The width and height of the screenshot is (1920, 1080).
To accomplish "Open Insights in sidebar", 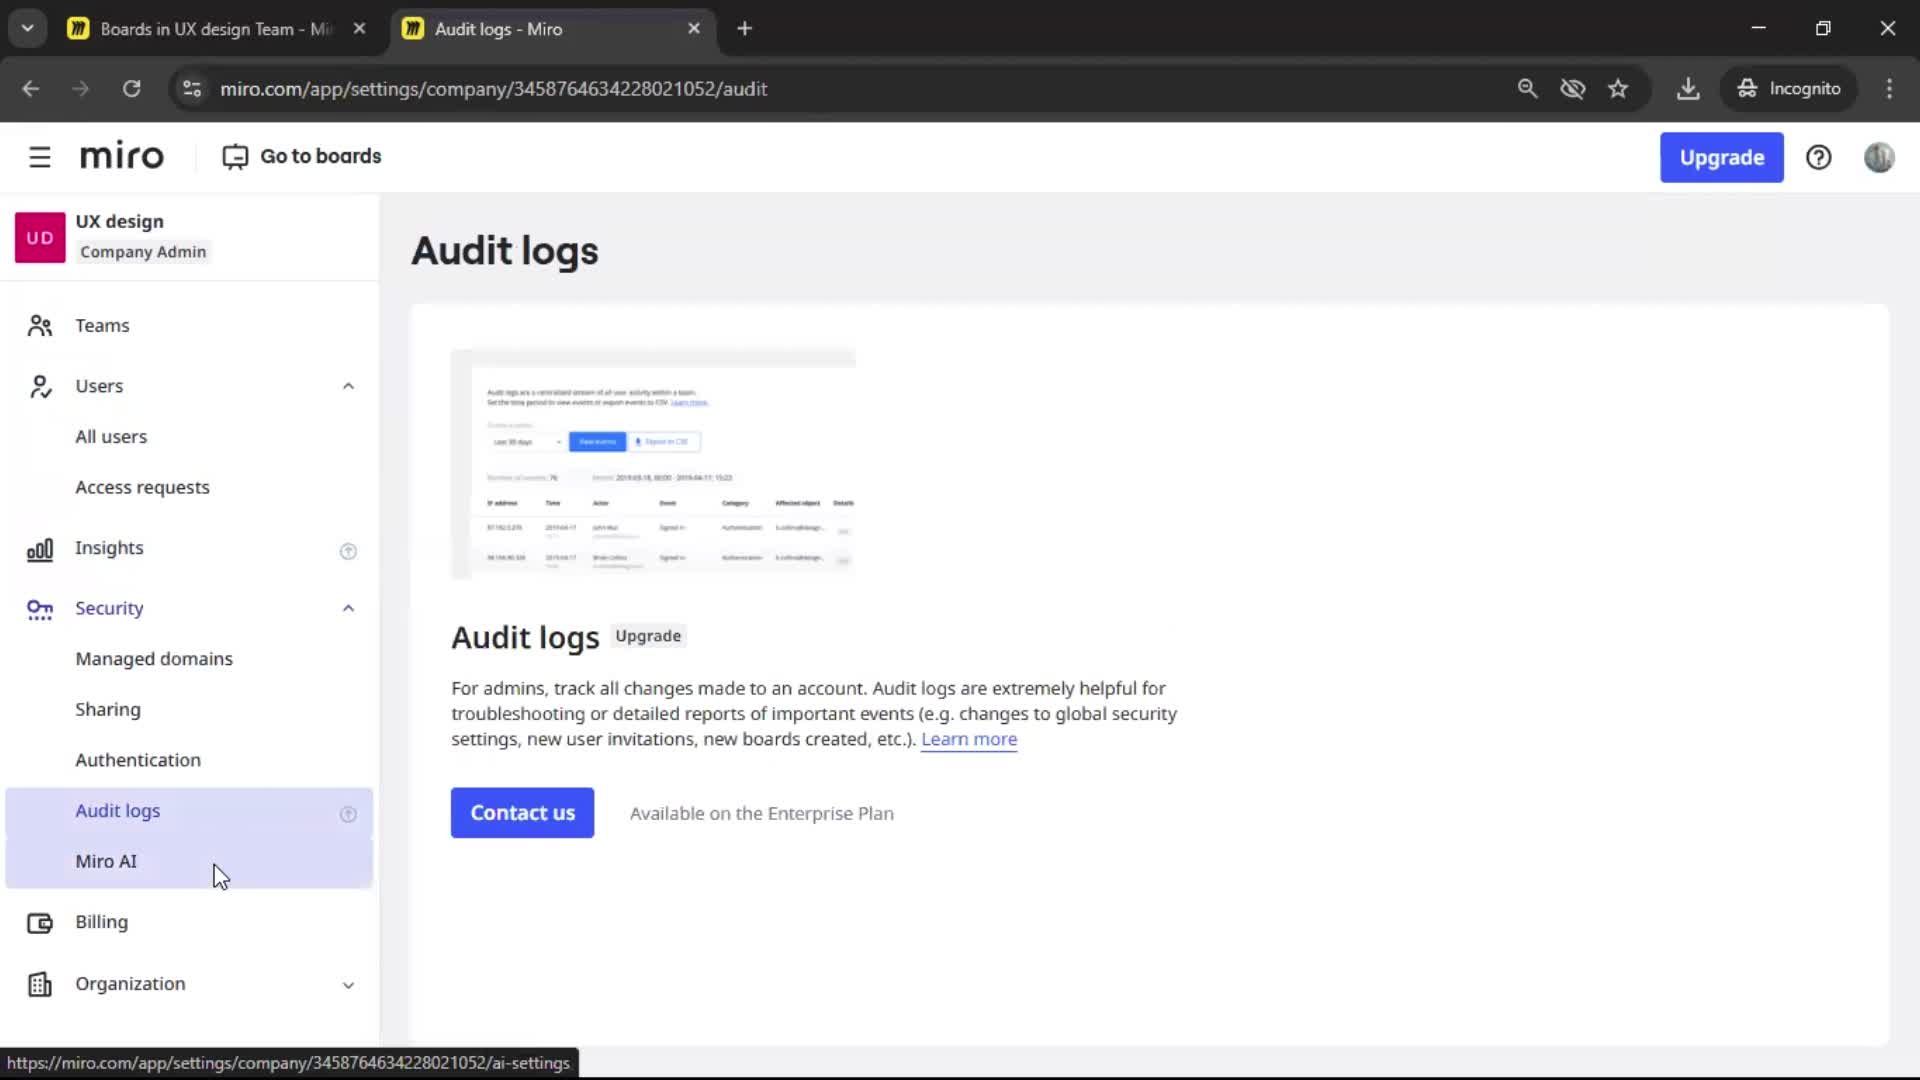I will pos(189,549).
